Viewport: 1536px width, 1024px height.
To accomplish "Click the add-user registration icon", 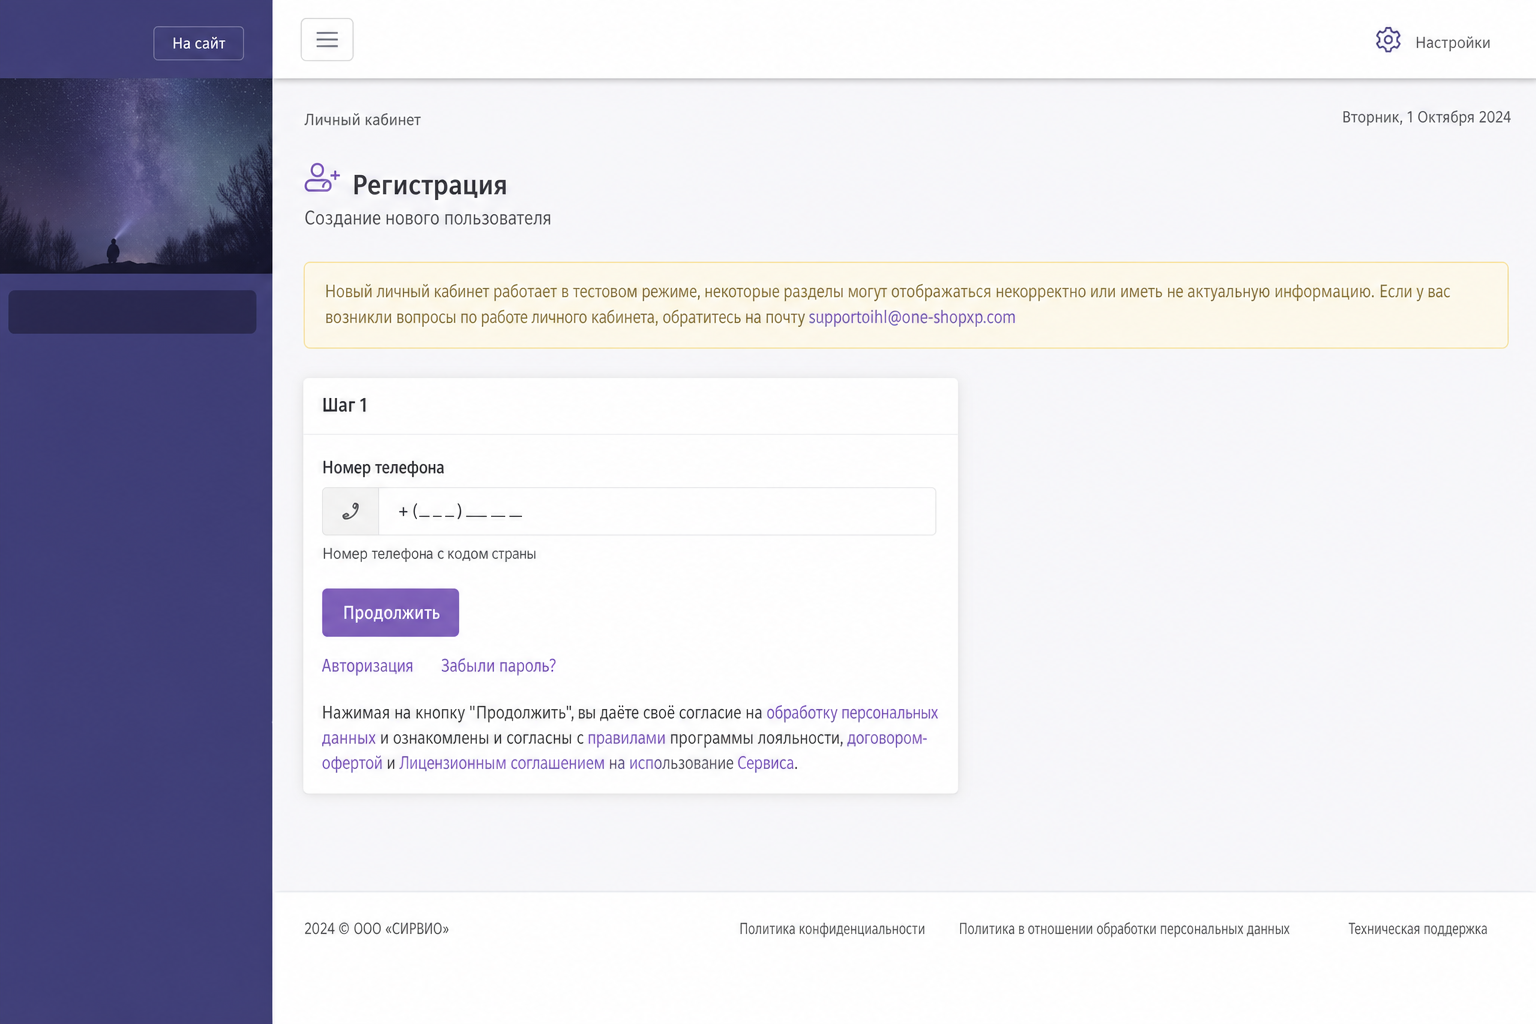I will point(322,178).
